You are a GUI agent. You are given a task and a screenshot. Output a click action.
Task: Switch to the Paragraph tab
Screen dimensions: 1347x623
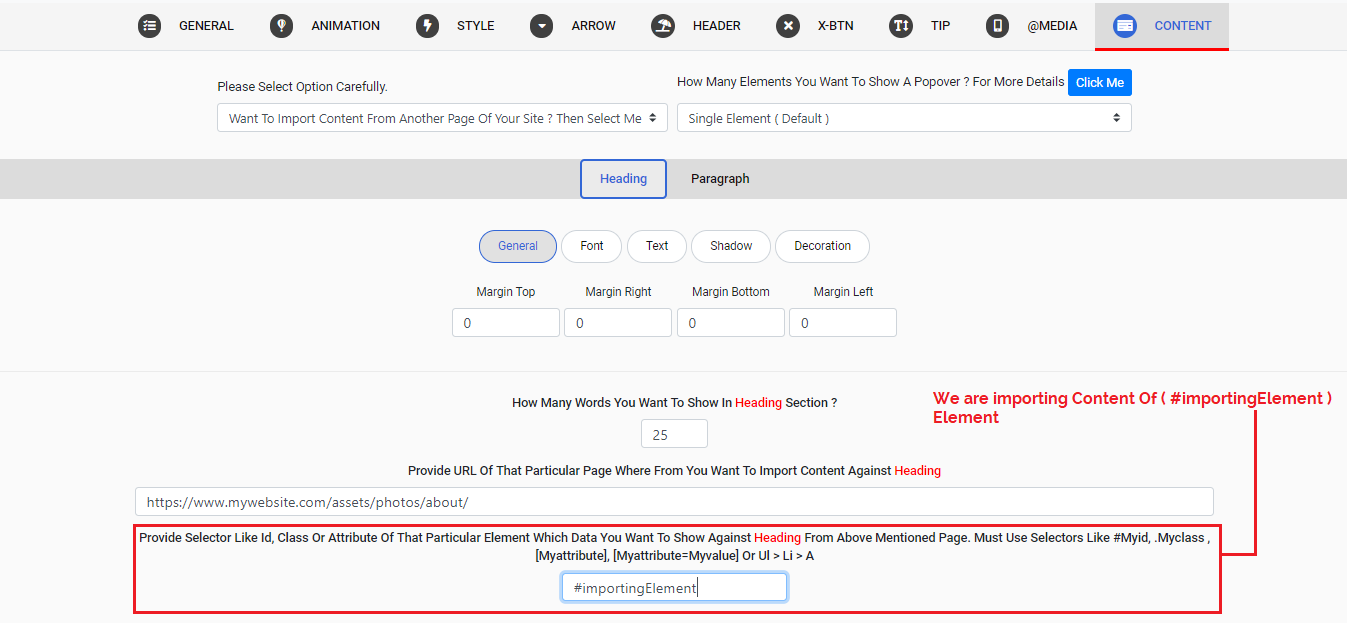[720, 179]
